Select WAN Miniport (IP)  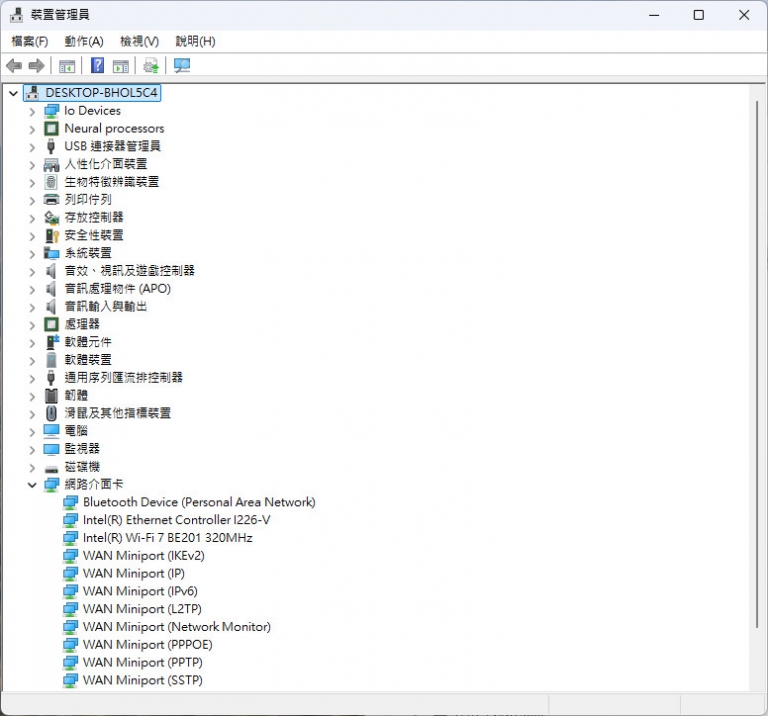click(134, 573)
